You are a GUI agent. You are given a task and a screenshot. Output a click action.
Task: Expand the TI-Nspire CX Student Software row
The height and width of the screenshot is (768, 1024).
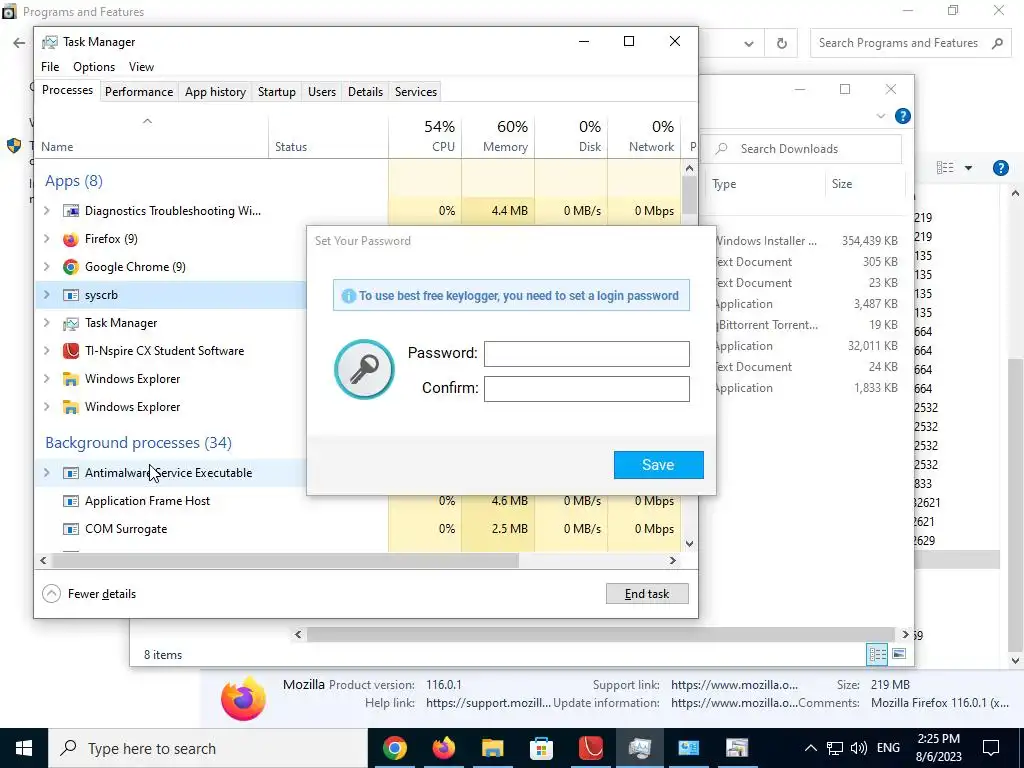[46, 351]
